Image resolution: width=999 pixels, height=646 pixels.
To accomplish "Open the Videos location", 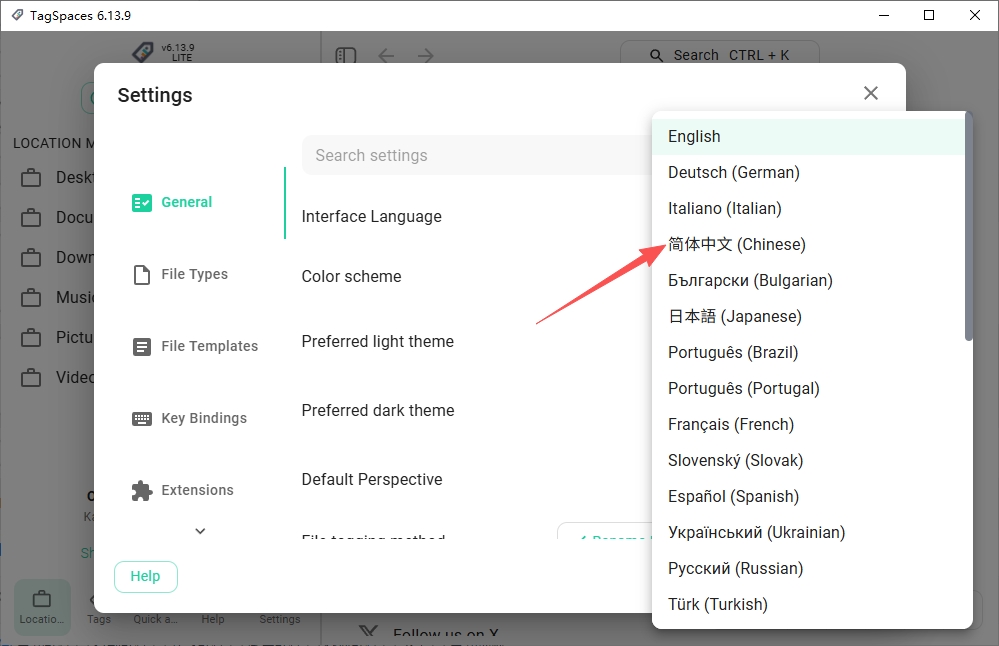I will pos(56,377).
